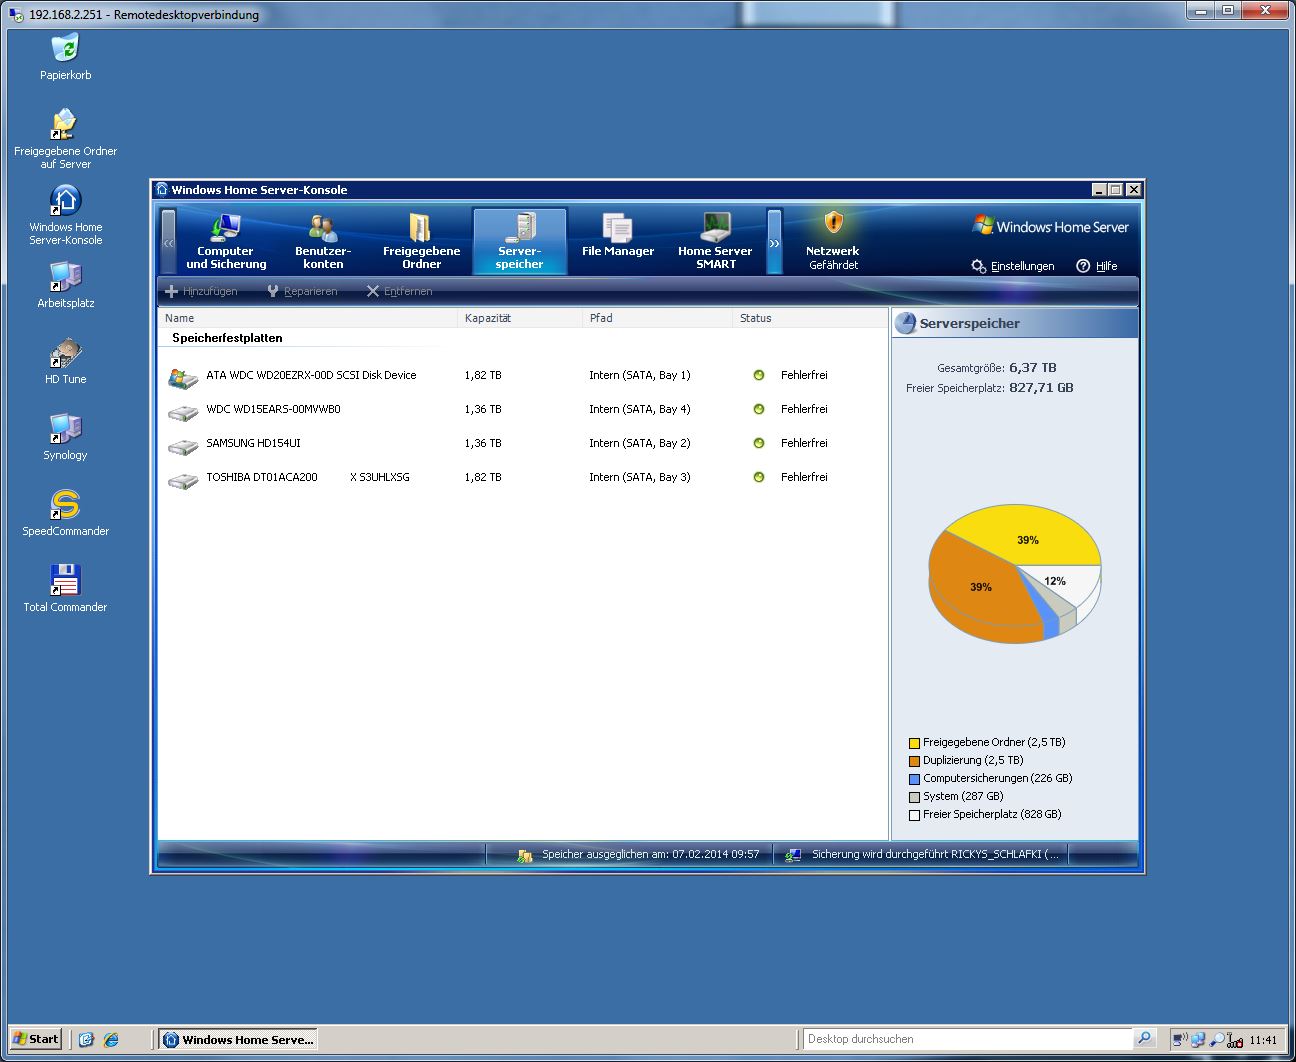
Task: Click the taskbar clock showing 11:41
Action: coord(1263,1040)
